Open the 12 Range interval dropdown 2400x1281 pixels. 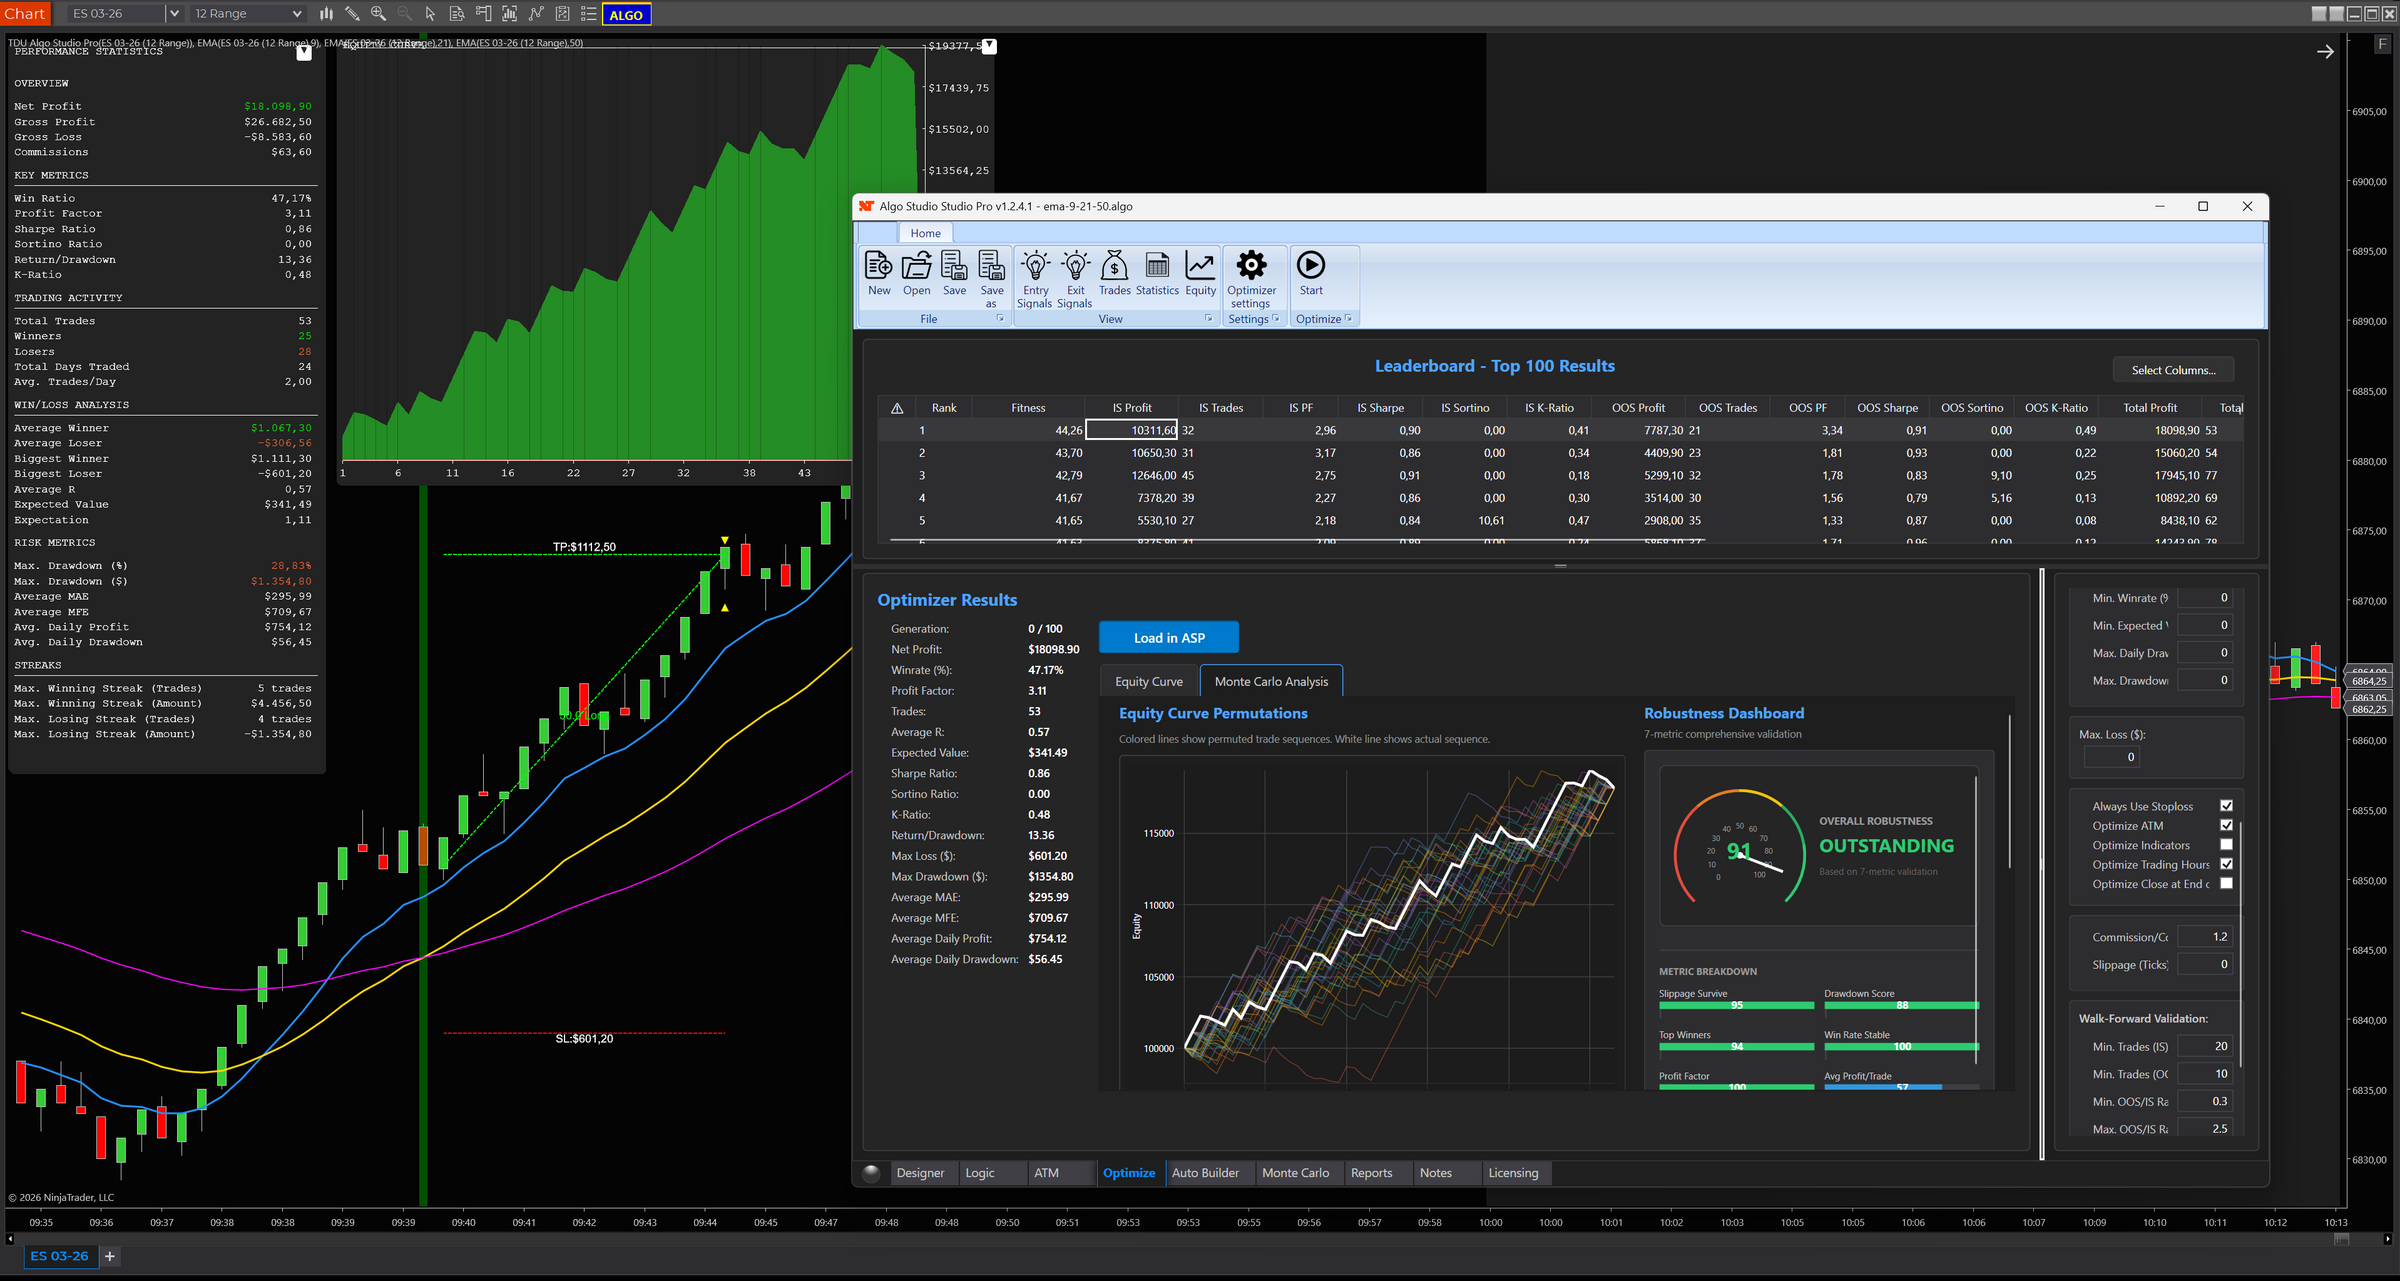295,13
